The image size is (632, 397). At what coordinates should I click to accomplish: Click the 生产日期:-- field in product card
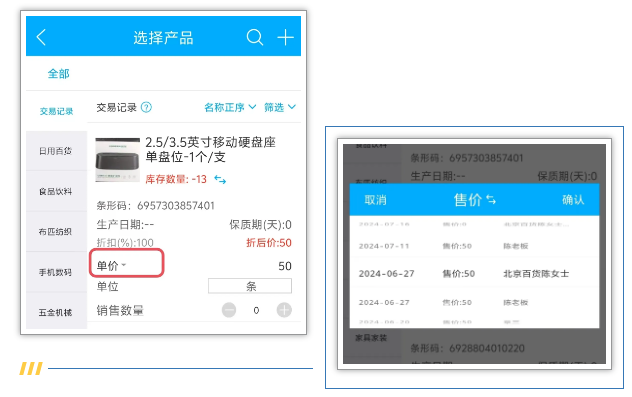(x=125, y=224)
